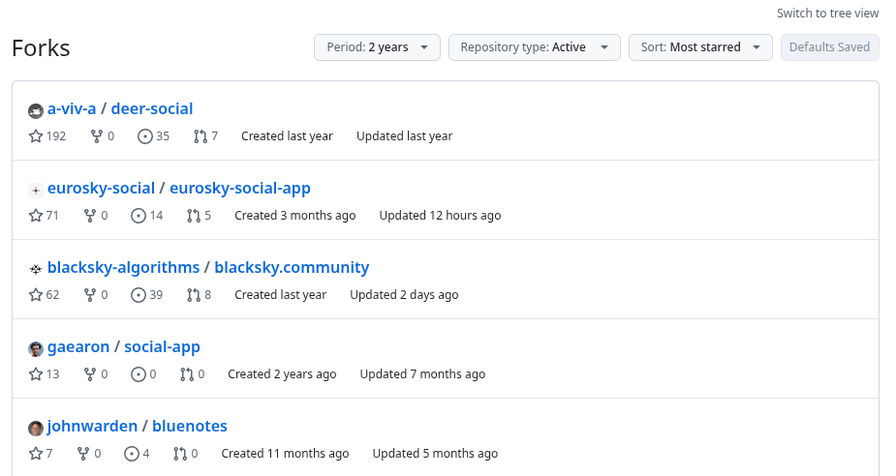The width and height of the screenshot is (896, 476).
Task: Open the Period: 2 years dropdown
Action: click(377, 47)
